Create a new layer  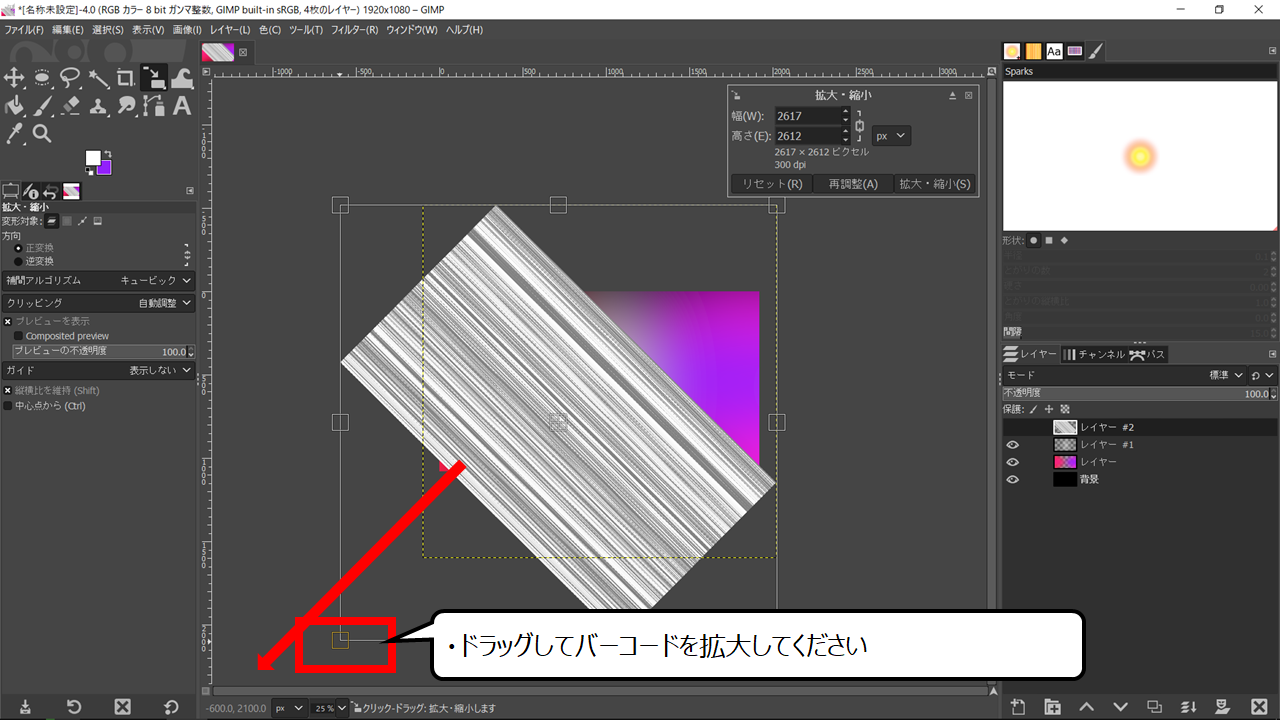pos(1018,707)
